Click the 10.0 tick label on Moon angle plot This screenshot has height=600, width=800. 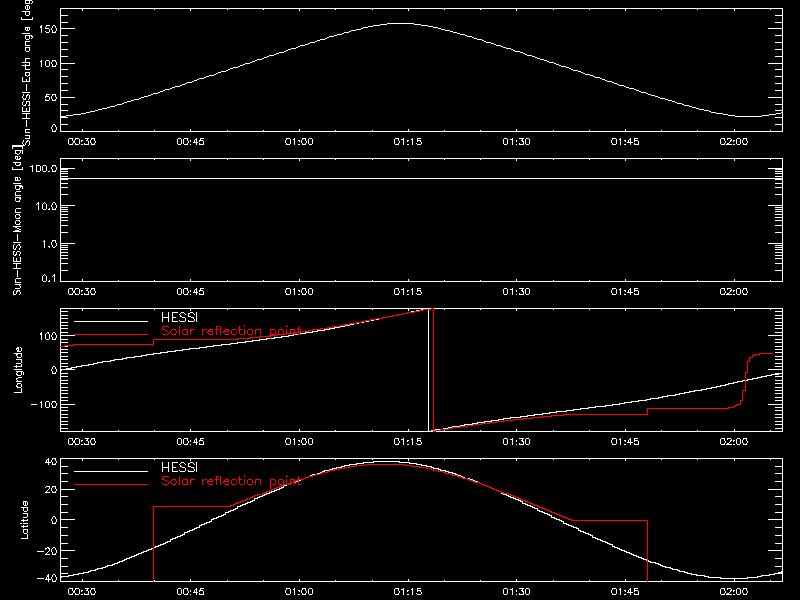click(x=46, y=207)
